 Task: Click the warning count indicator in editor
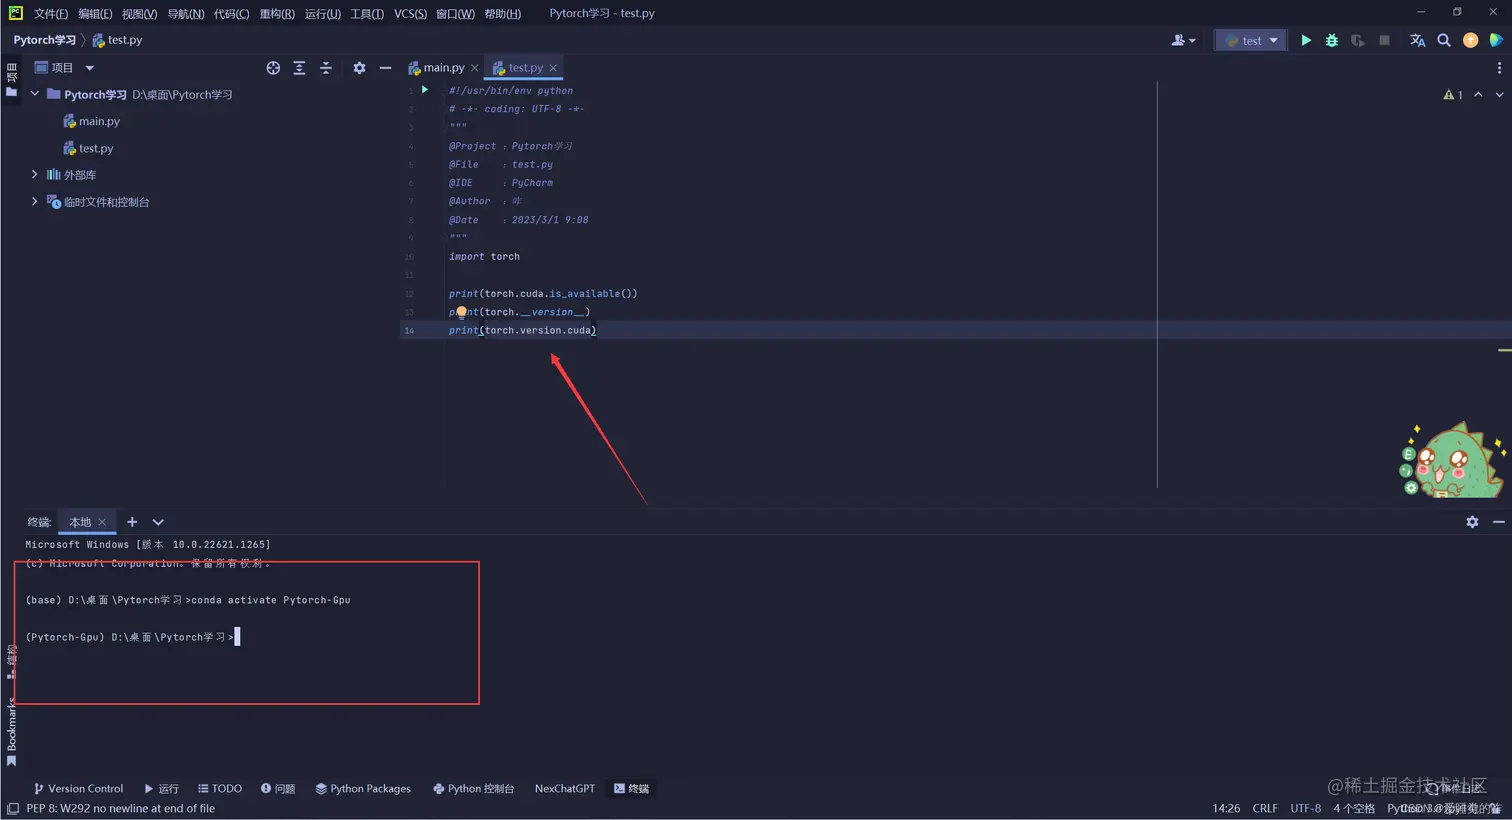coord(1453,95)
